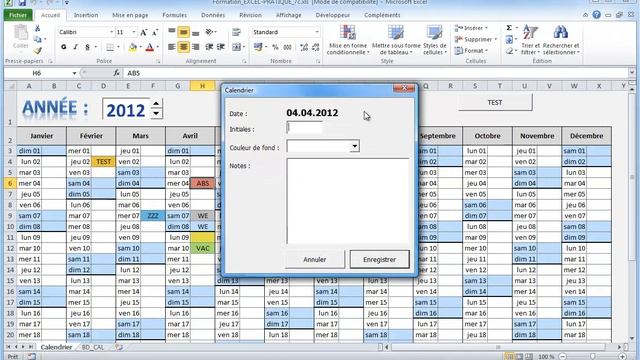640x360 pixels.
Task: Switch to the Insertion tab
Action: pos(86,15)
